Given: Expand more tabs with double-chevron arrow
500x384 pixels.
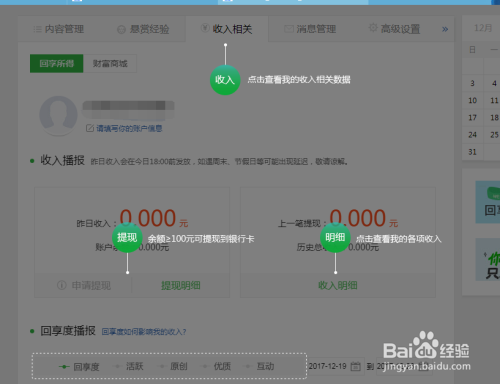Looking at the screenshot, I should coord(445,29).
